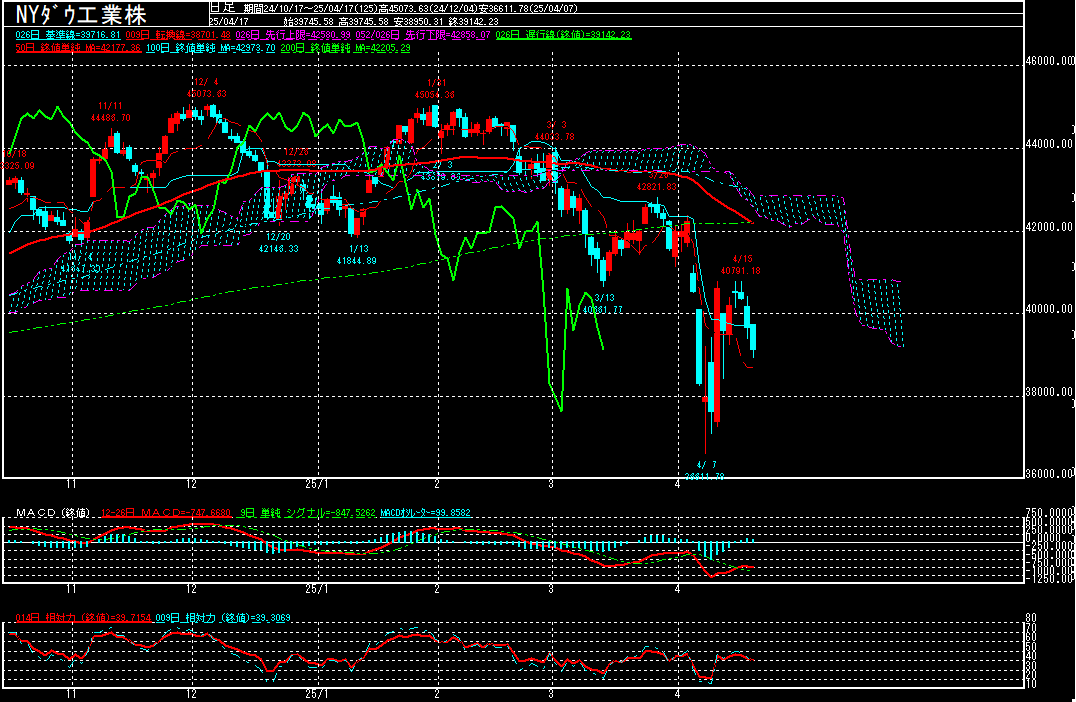This screenshot has width=1076, height=702.
Task: Click the 3/3 peak label 44033.78
Action: (x=554, y=137)
